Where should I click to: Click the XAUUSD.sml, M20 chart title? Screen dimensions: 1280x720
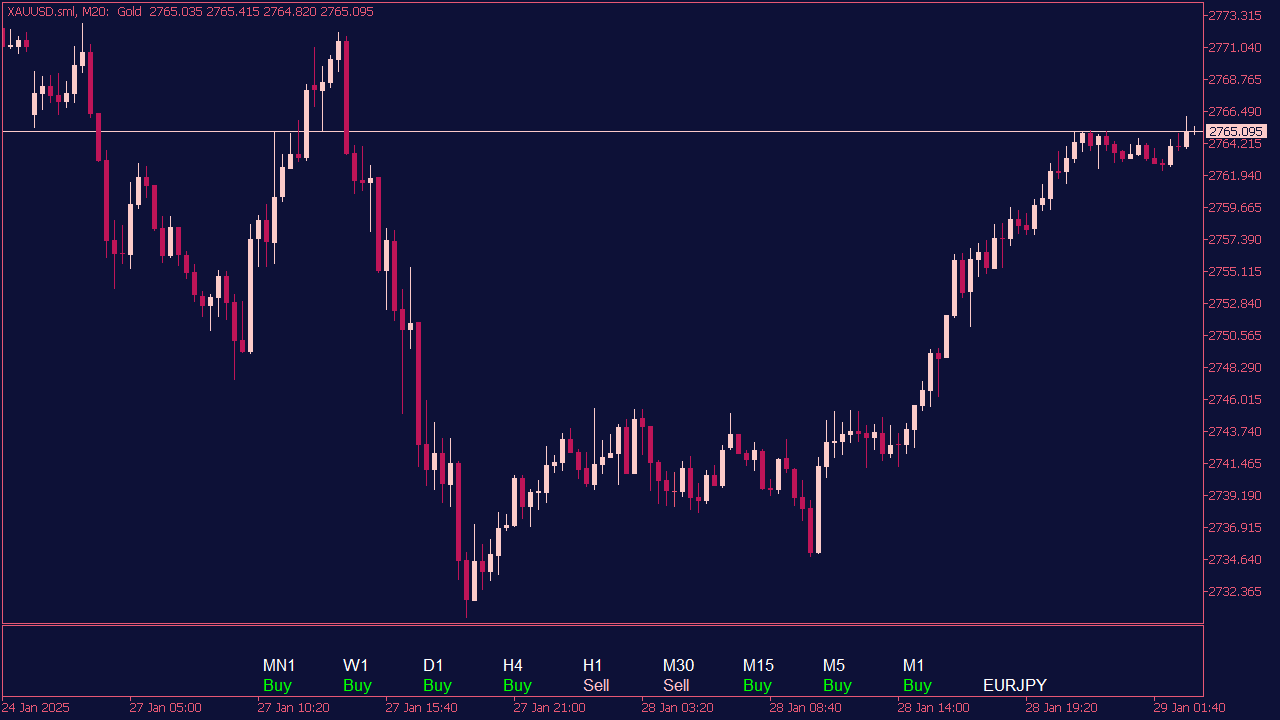[x=57, y=11]
